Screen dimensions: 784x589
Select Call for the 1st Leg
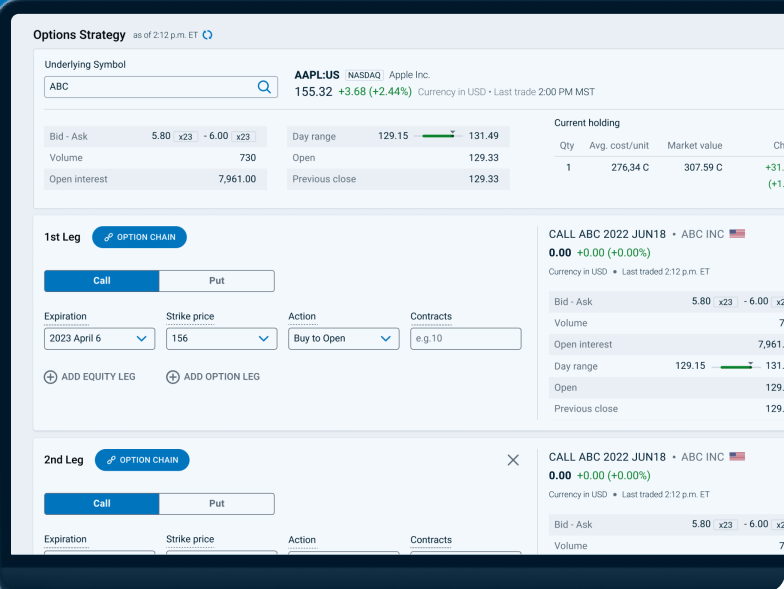coord(102,281)
